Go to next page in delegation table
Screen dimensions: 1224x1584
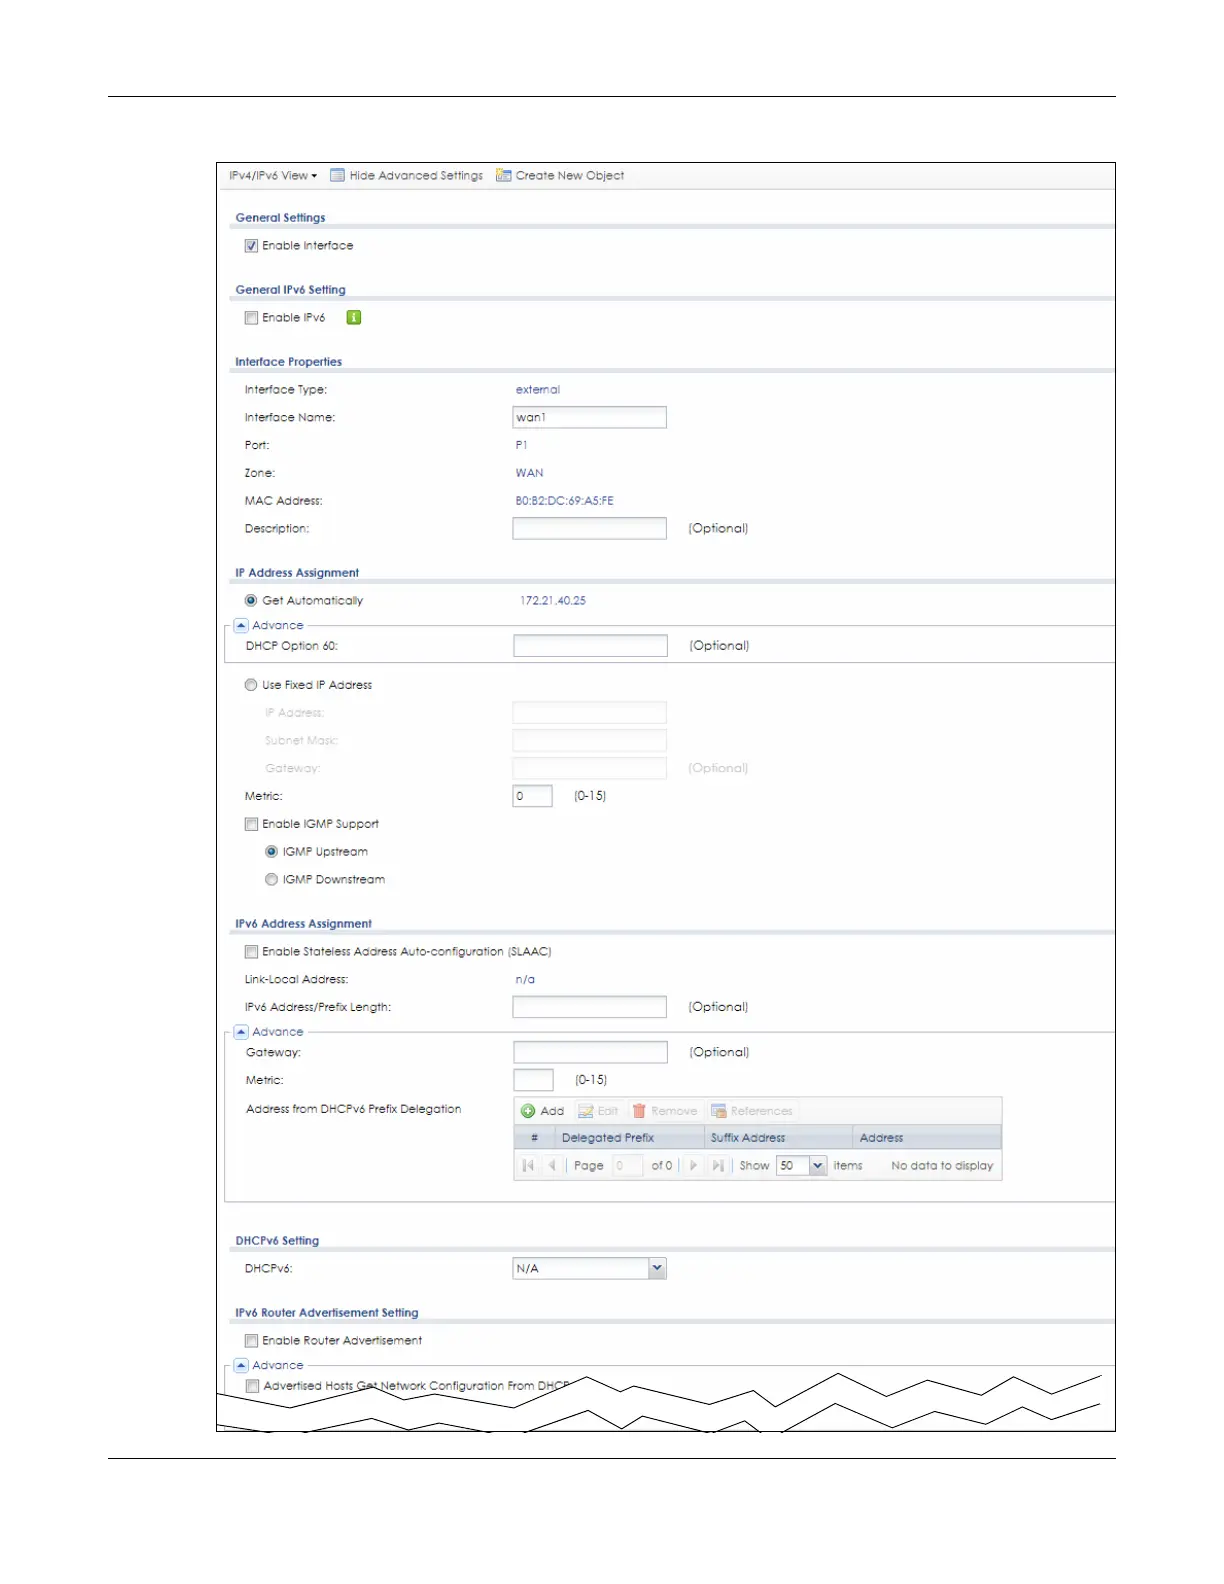pyautogui.click(x=693, y=1166)
